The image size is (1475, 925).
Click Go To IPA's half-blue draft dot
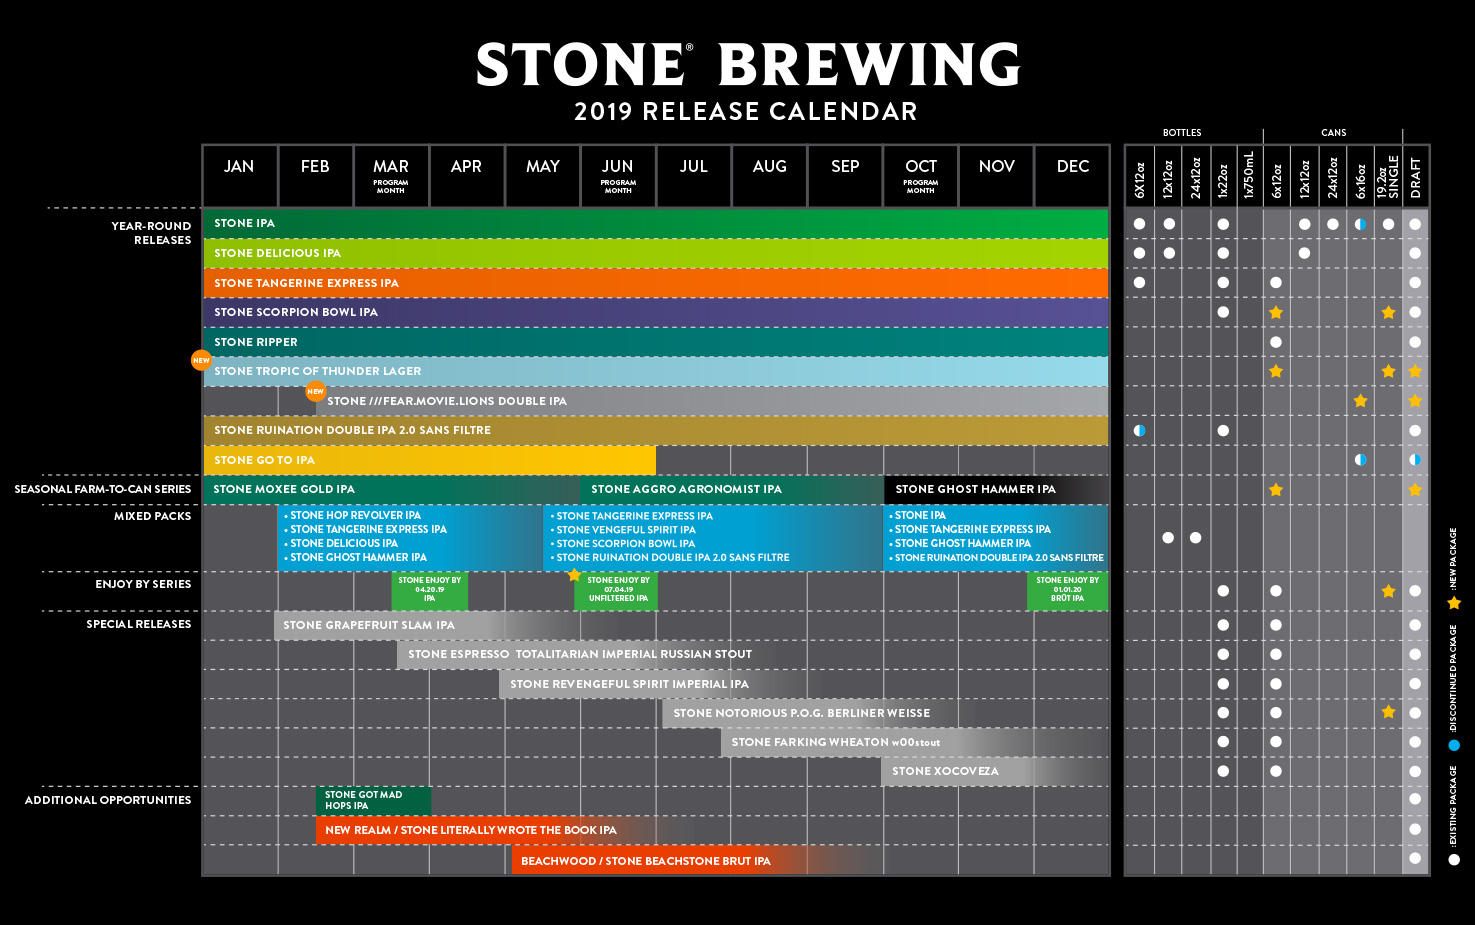pyautogui.click(x=1415, y=460)
